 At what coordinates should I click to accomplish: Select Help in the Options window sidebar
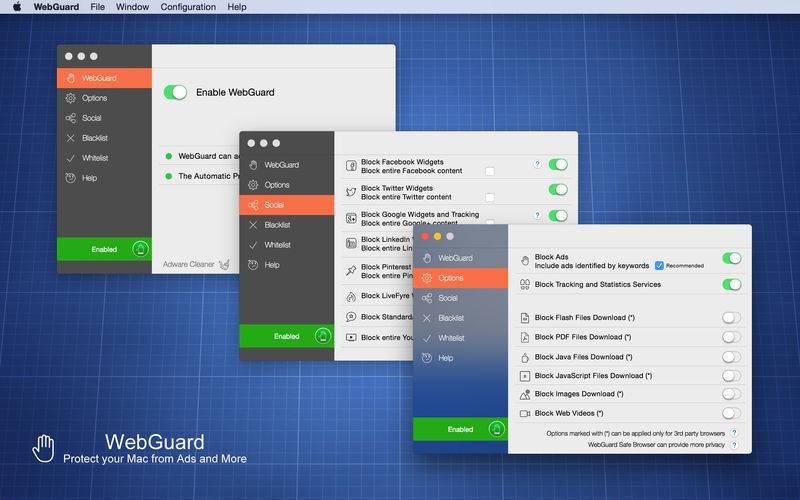[x=461, y=358]
